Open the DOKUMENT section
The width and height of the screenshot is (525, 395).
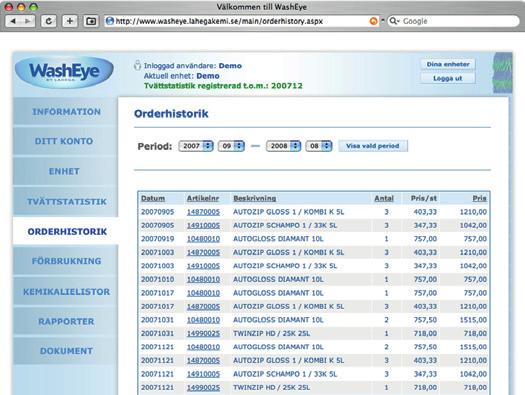(66, 351)
